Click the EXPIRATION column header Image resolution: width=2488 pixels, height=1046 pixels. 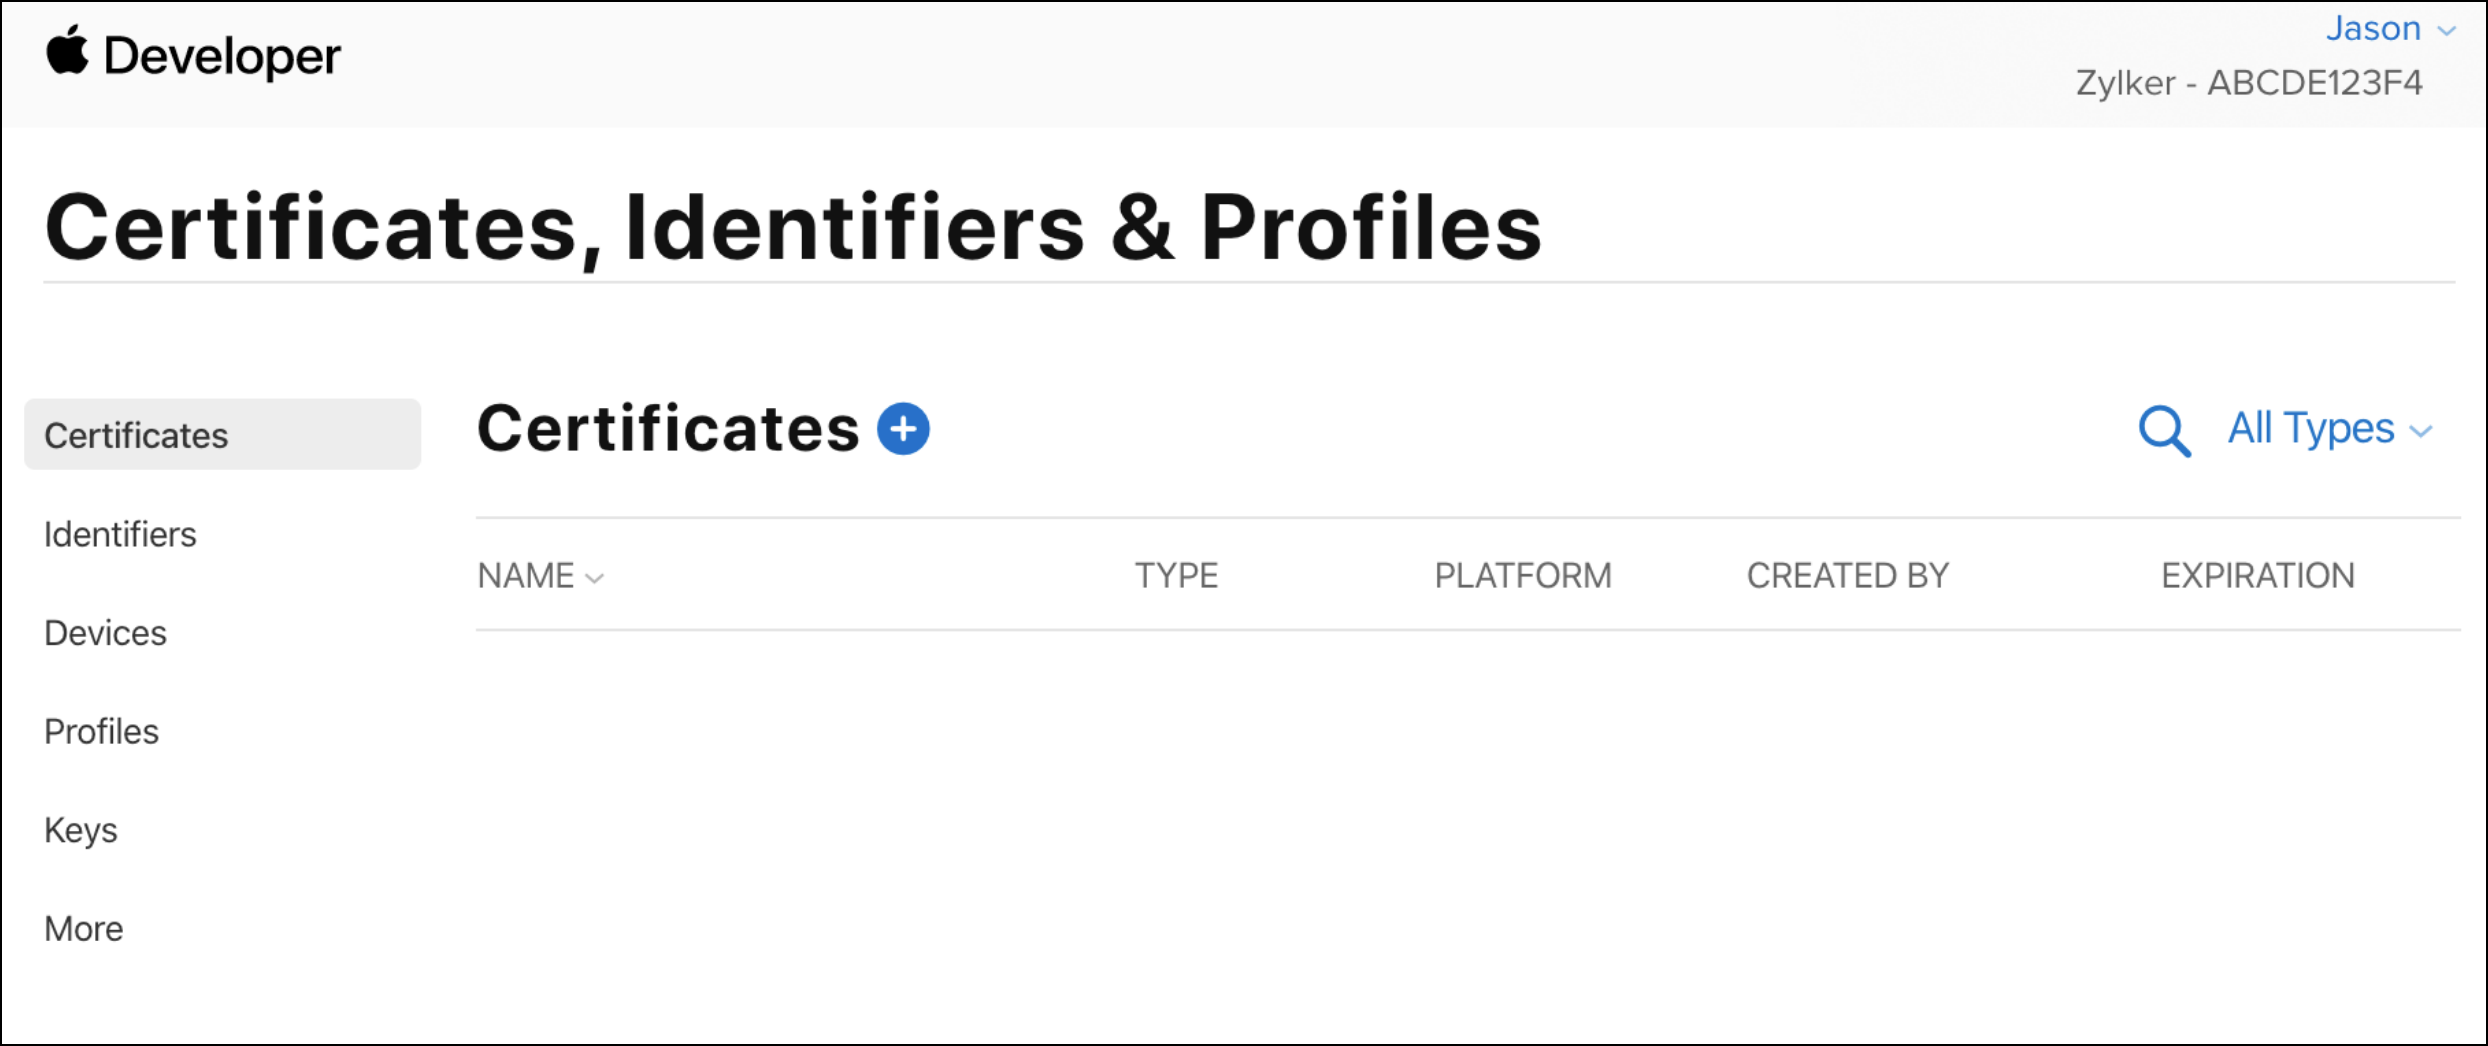(2258, 576)
